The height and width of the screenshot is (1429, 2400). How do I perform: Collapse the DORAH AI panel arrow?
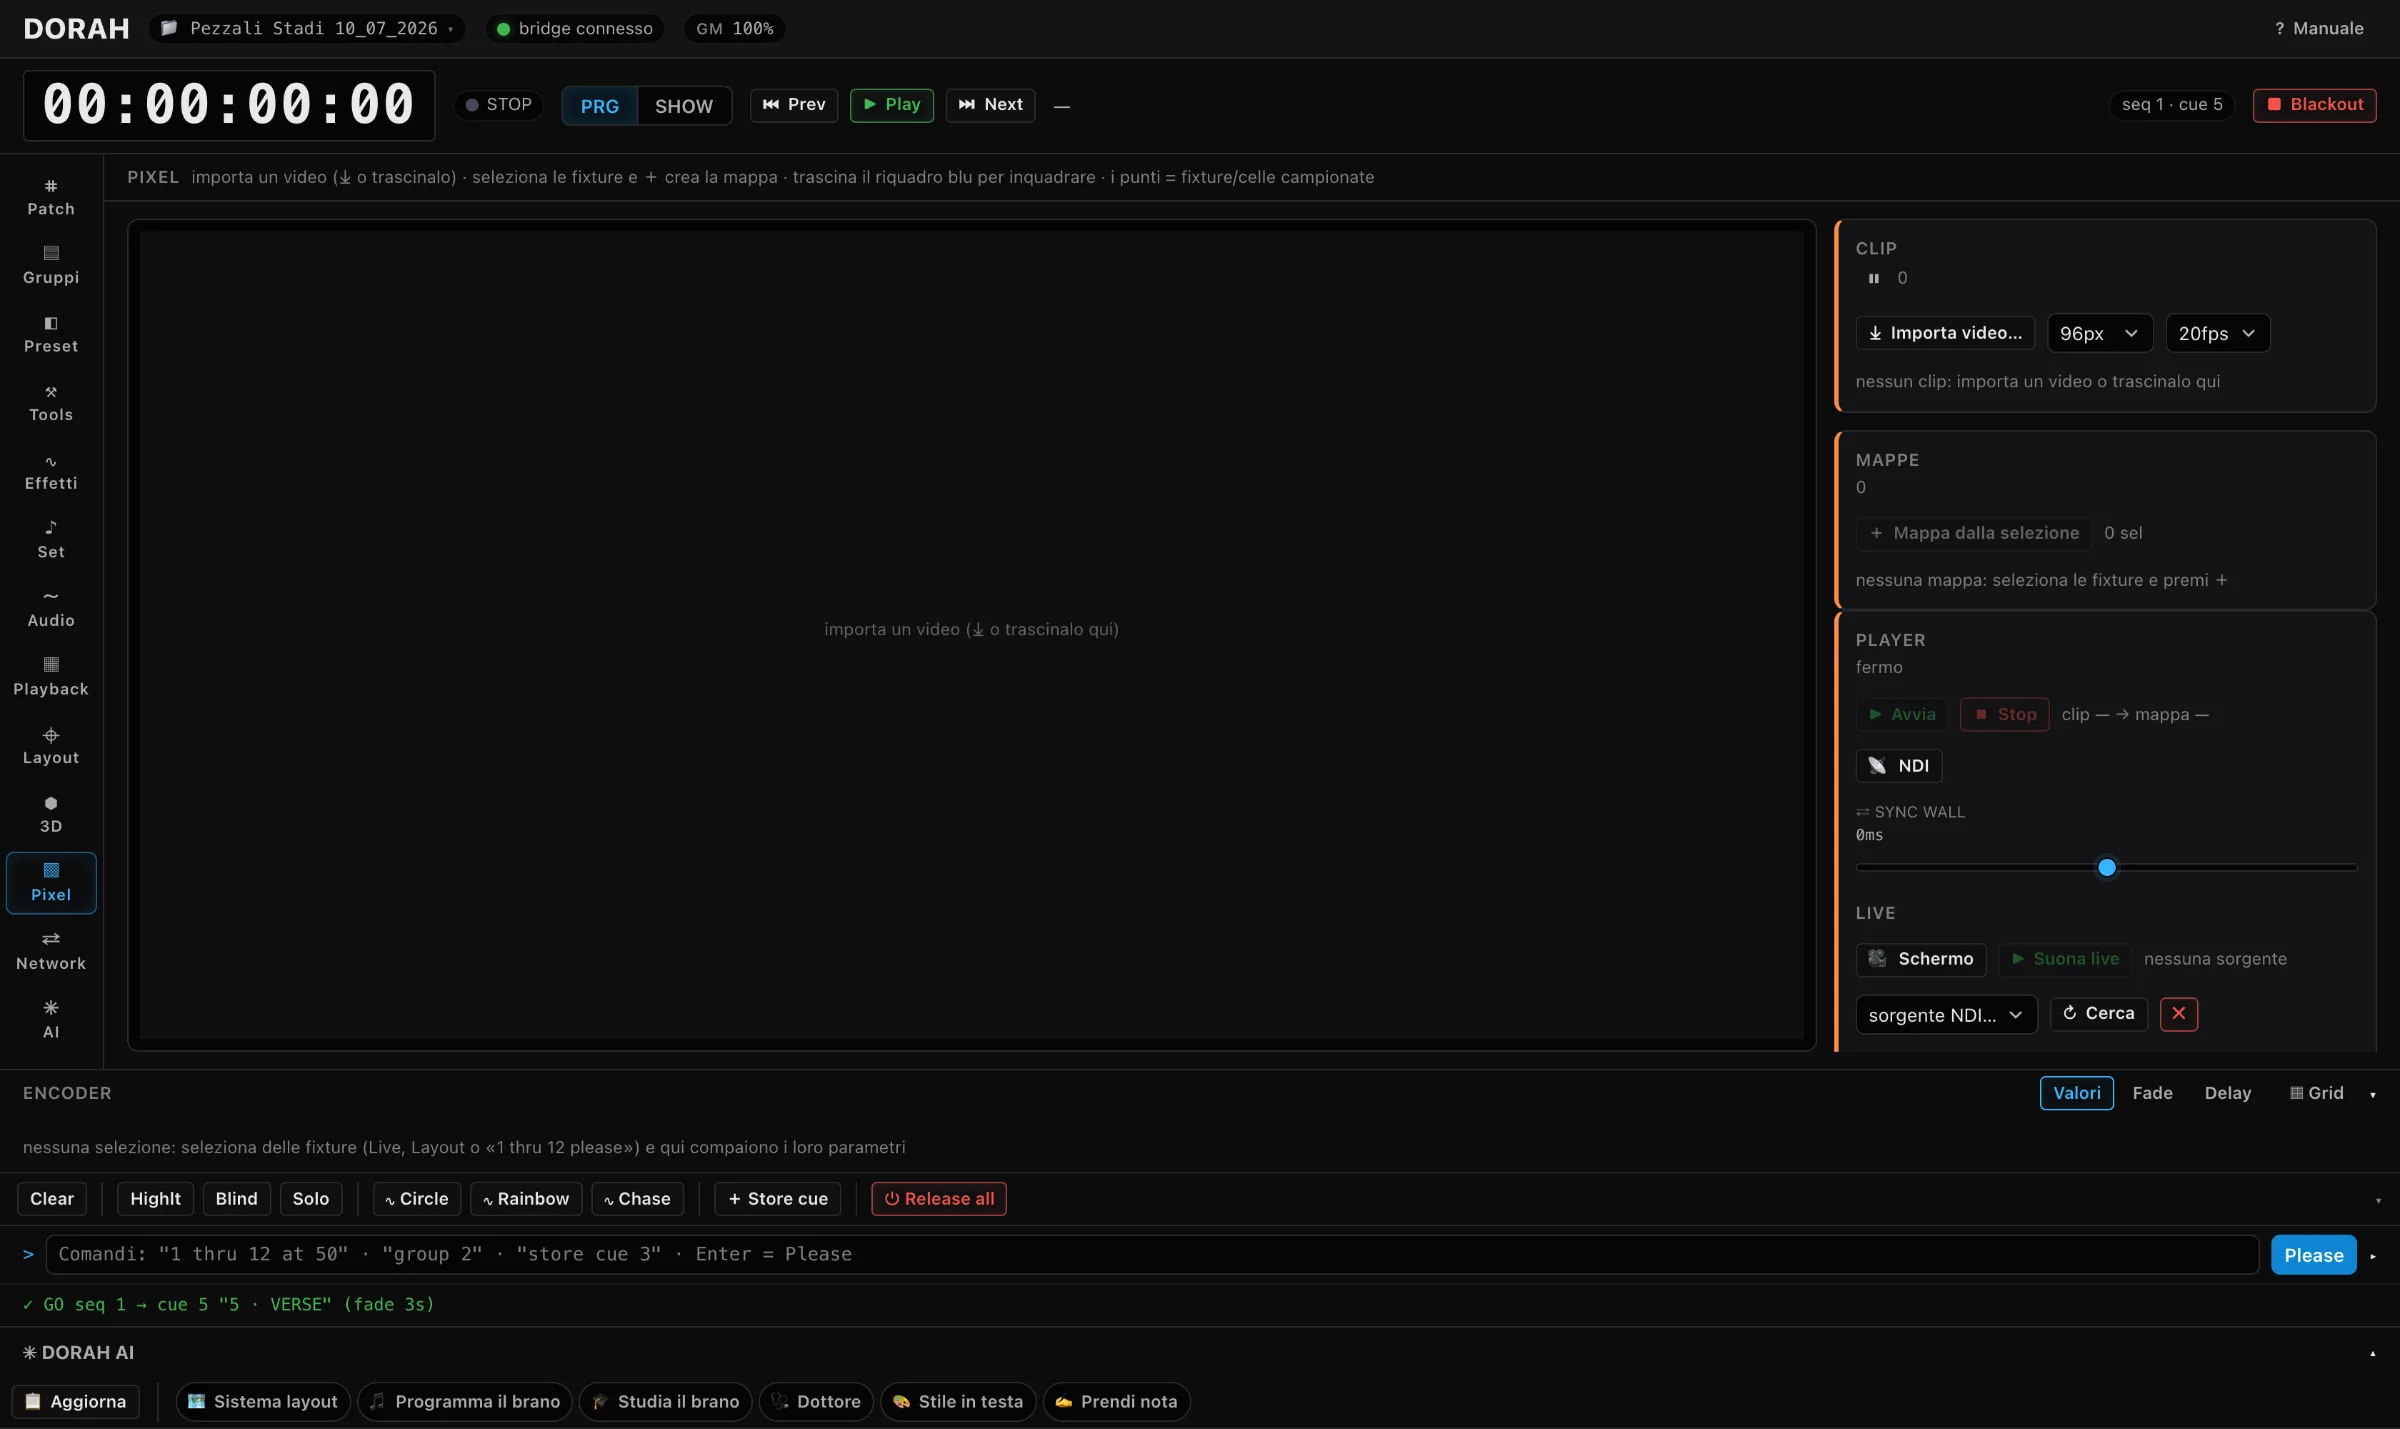click(2373, 1354)
